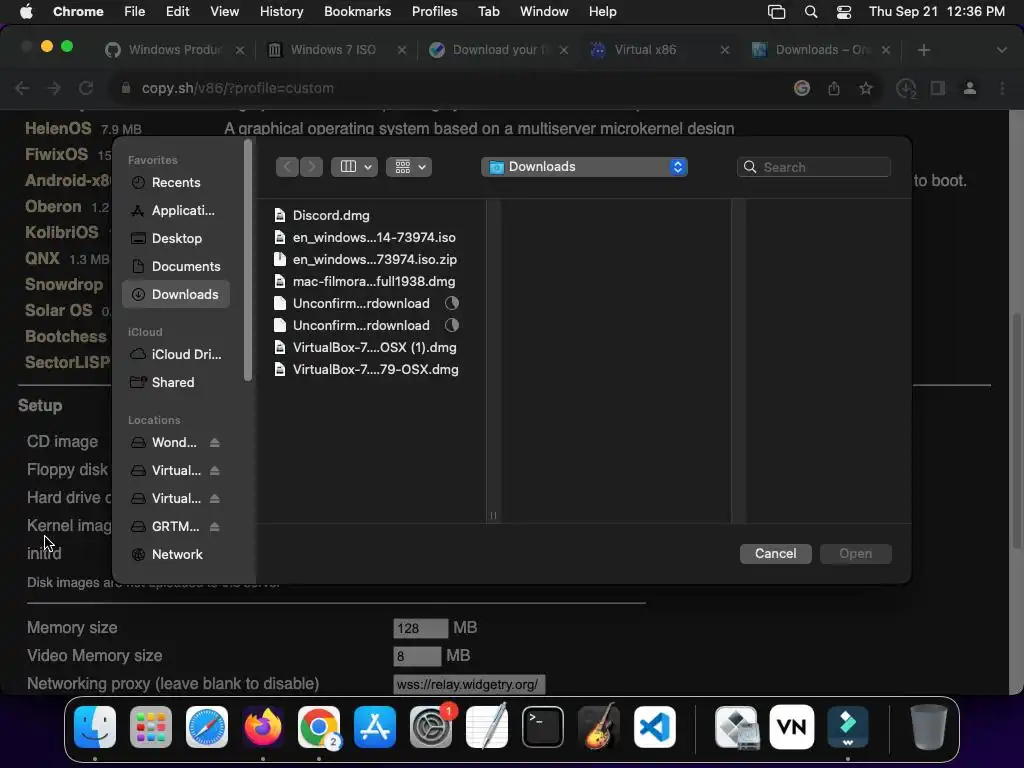1024x768 pixels.
Task: Open the item grouping dropdown
Action: (x=409, y=167)
